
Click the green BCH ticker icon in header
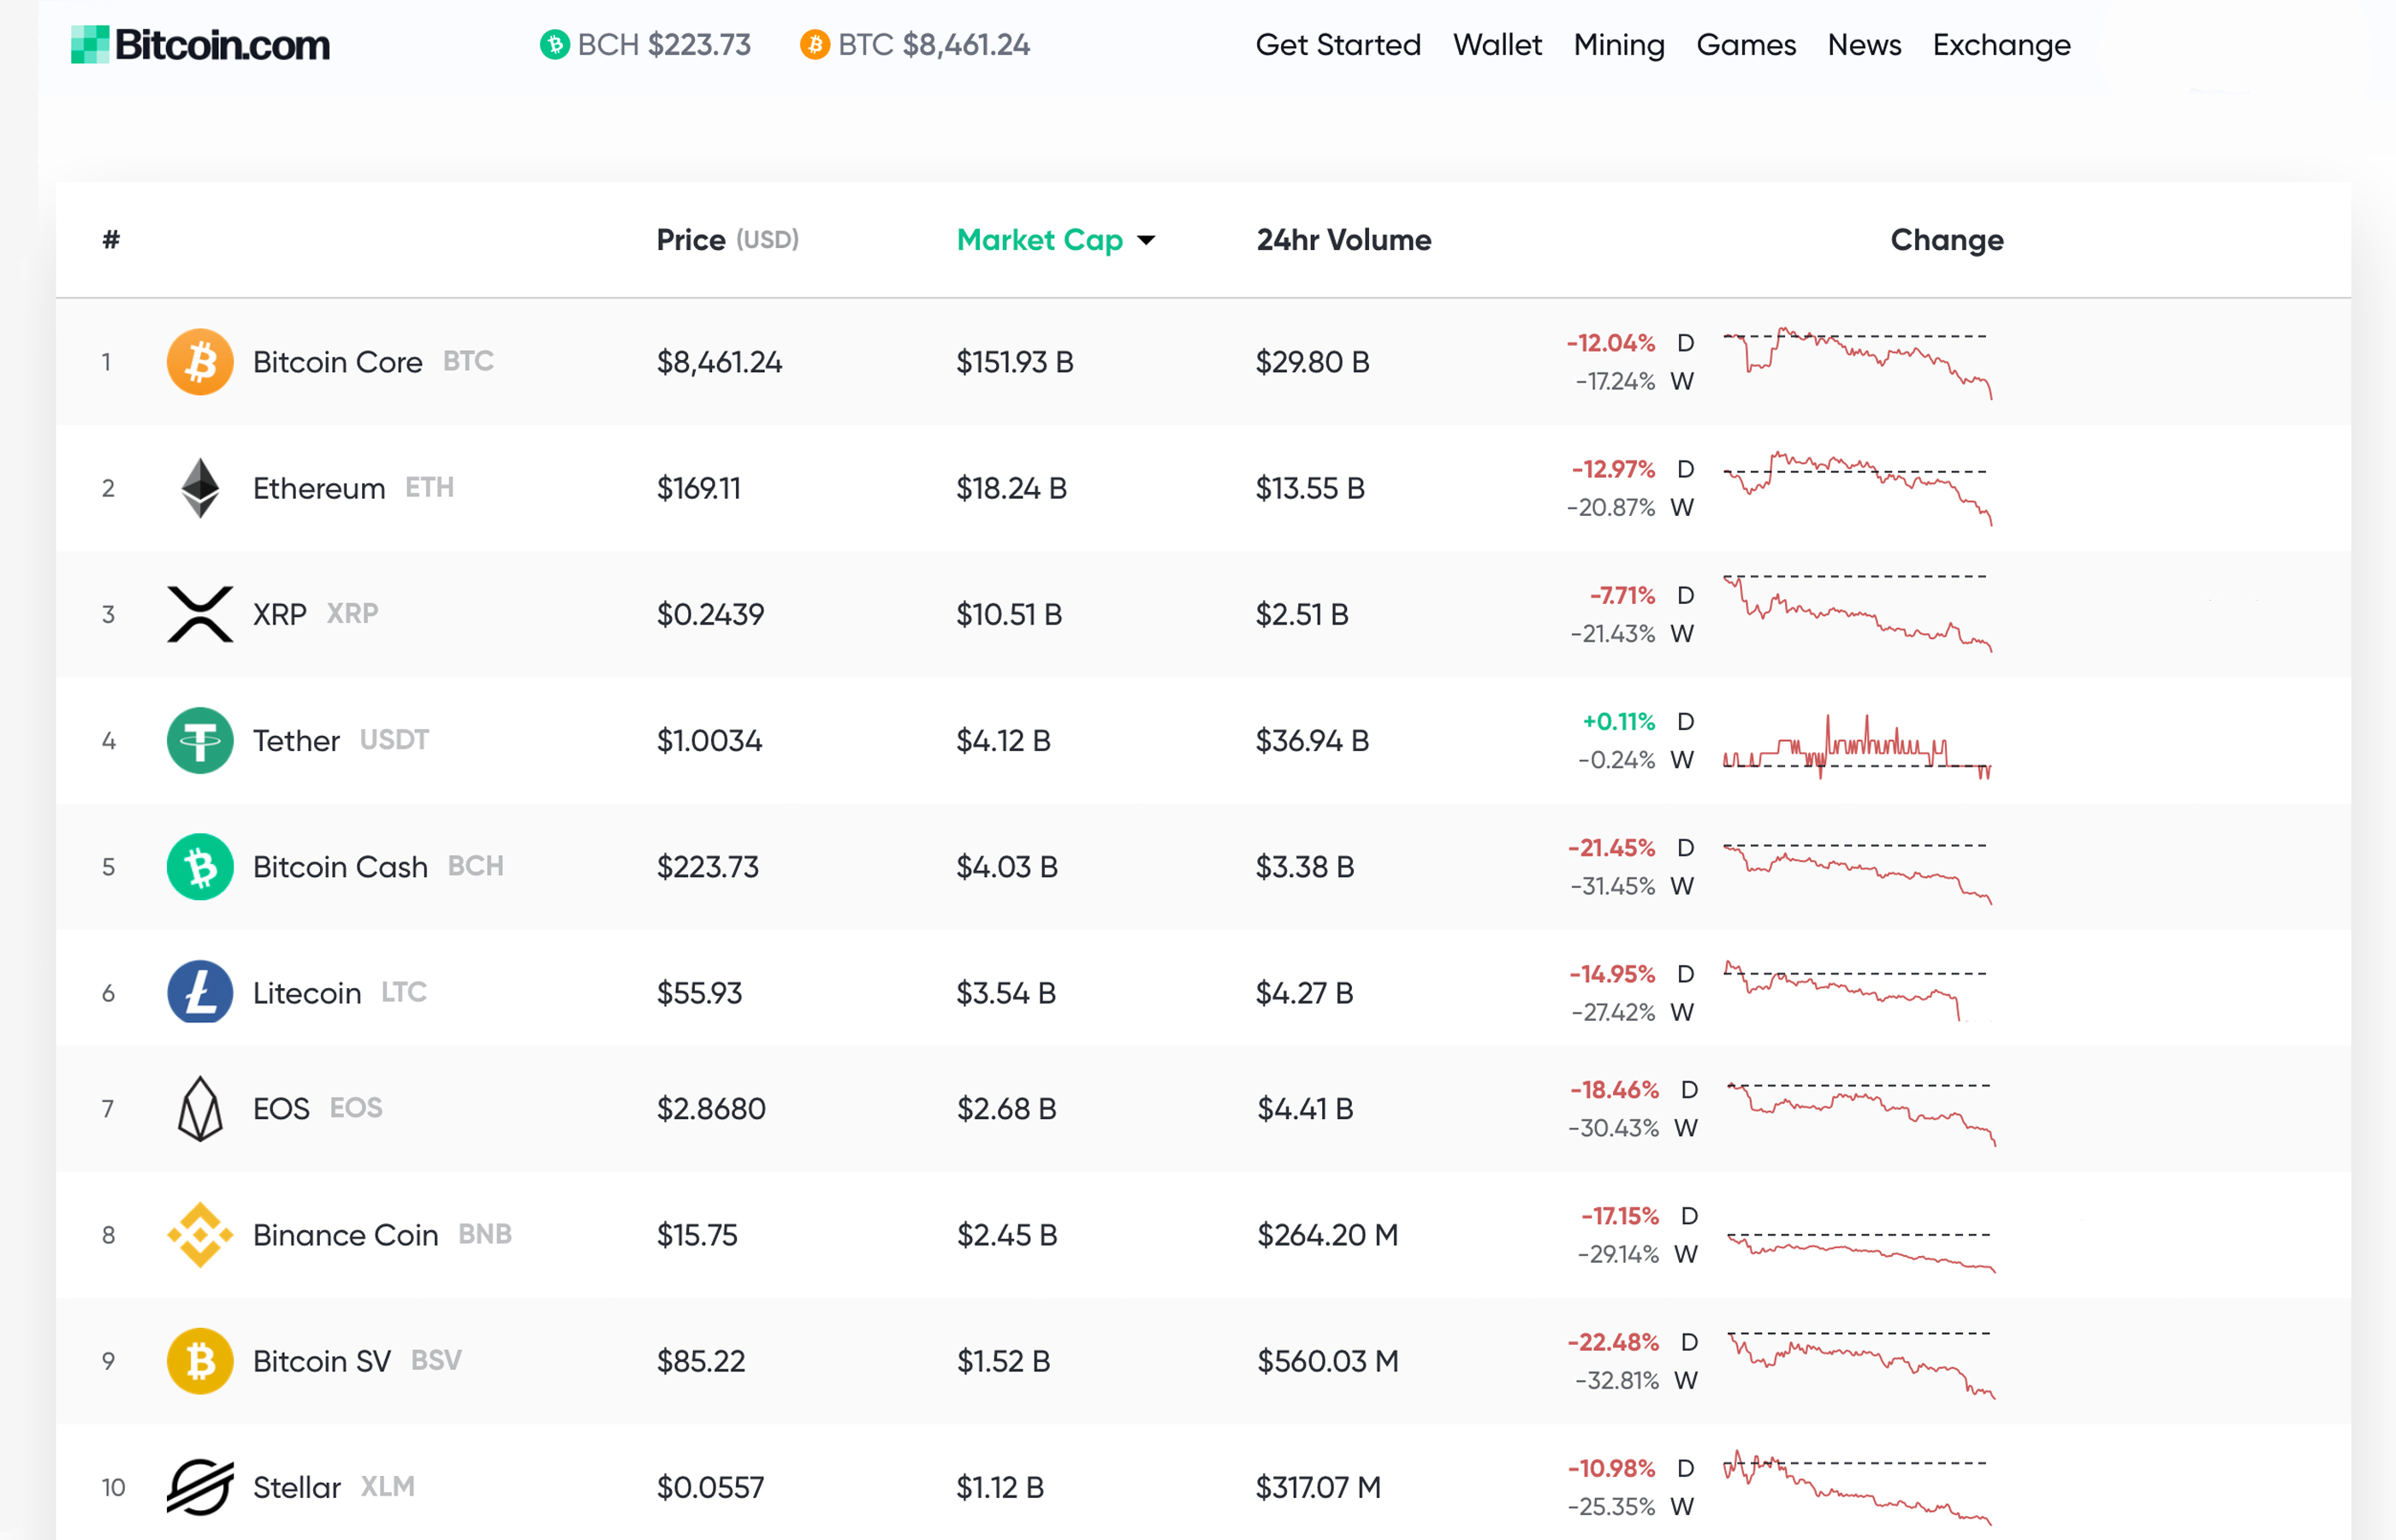[x=554, y=45]
